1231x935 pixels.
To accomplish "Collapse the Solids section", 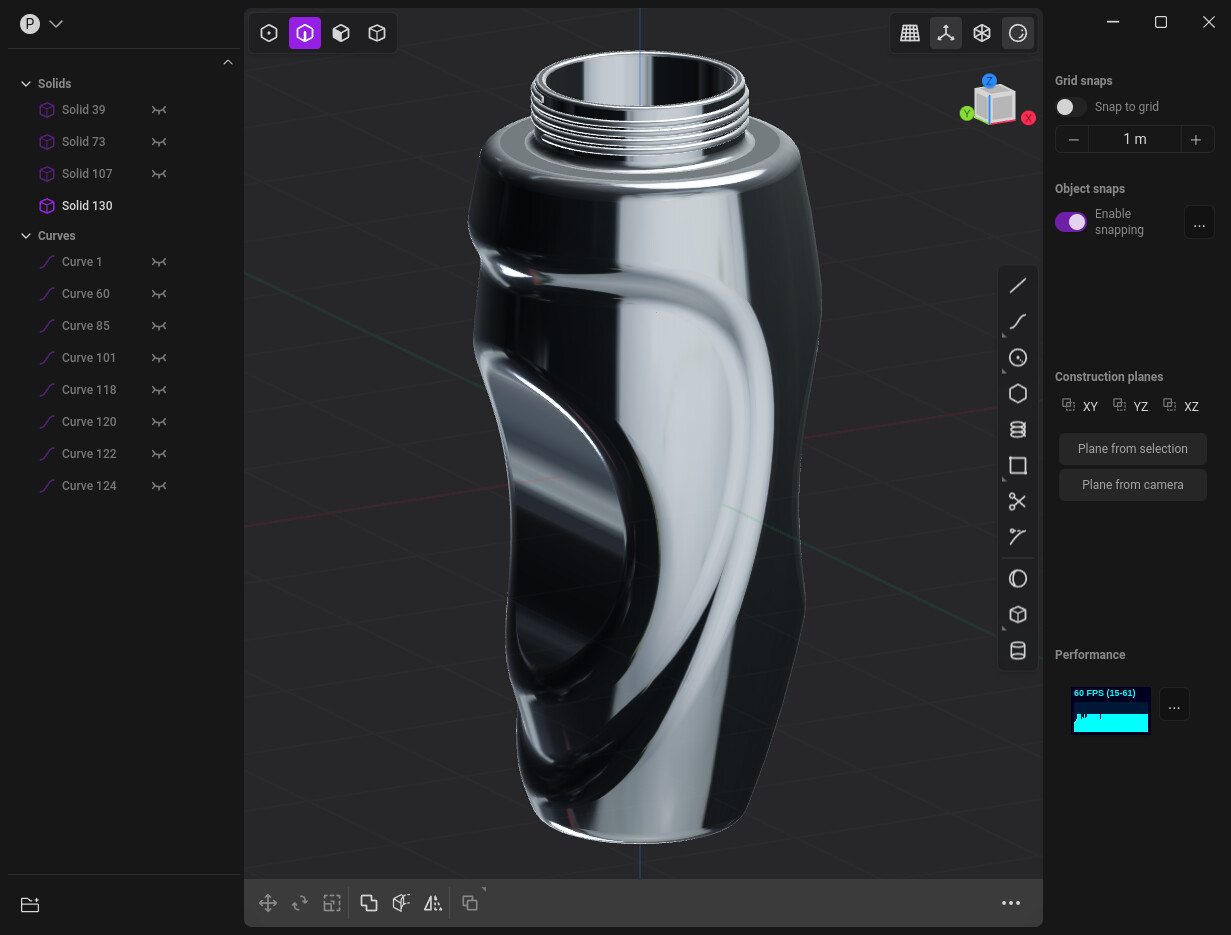I will (x=26, y=83).
